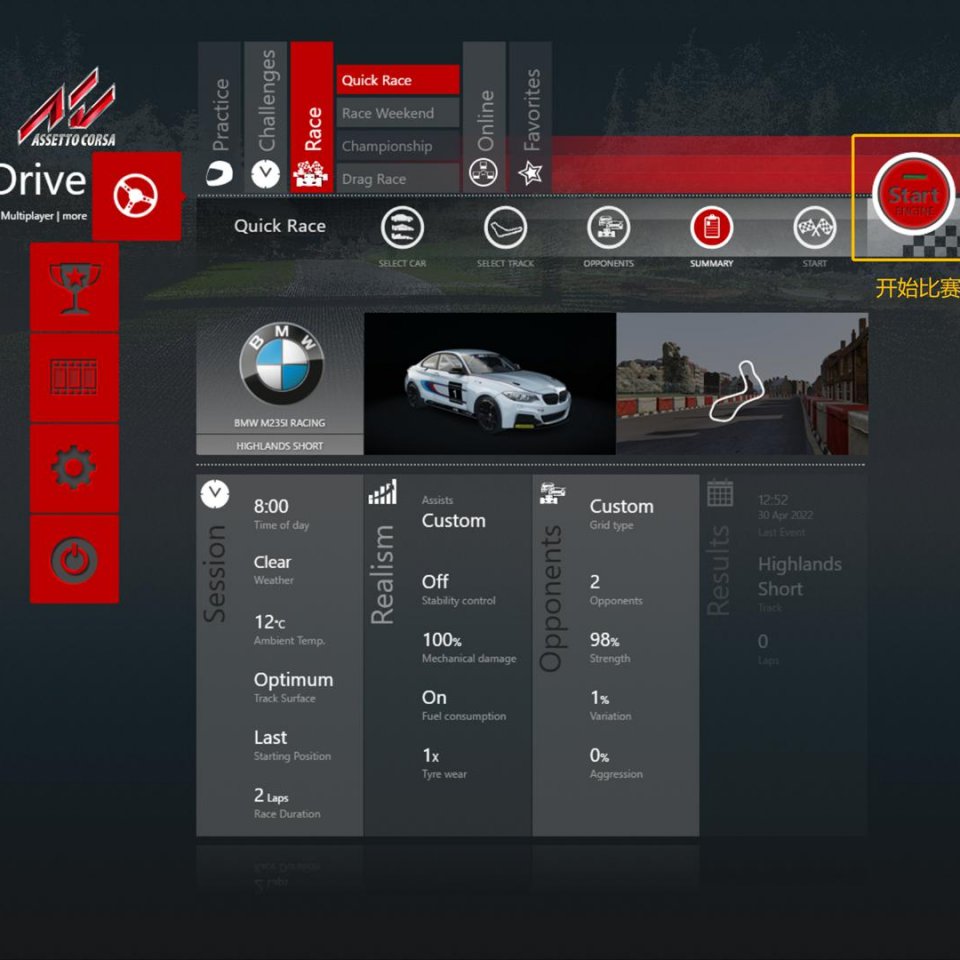
Task: Click the Results calendar icon
Action: [x=720, y=493]
